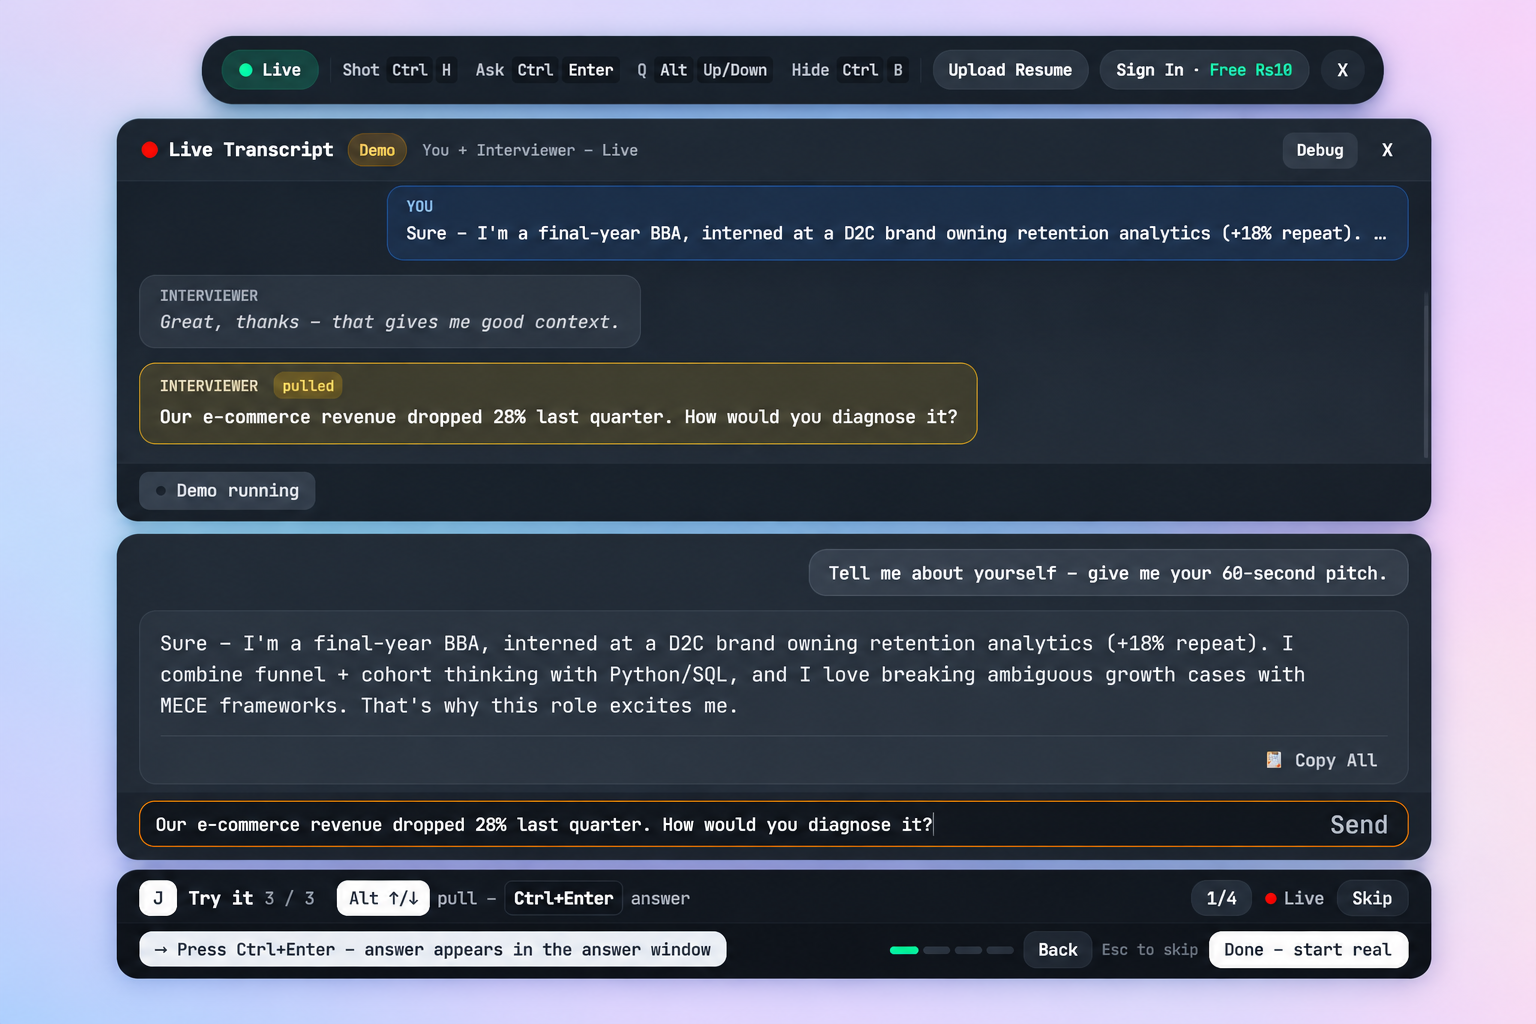Click 'Try it 3 / 3' label
Screen dimensions: 1536x1024
pos(251,898)
